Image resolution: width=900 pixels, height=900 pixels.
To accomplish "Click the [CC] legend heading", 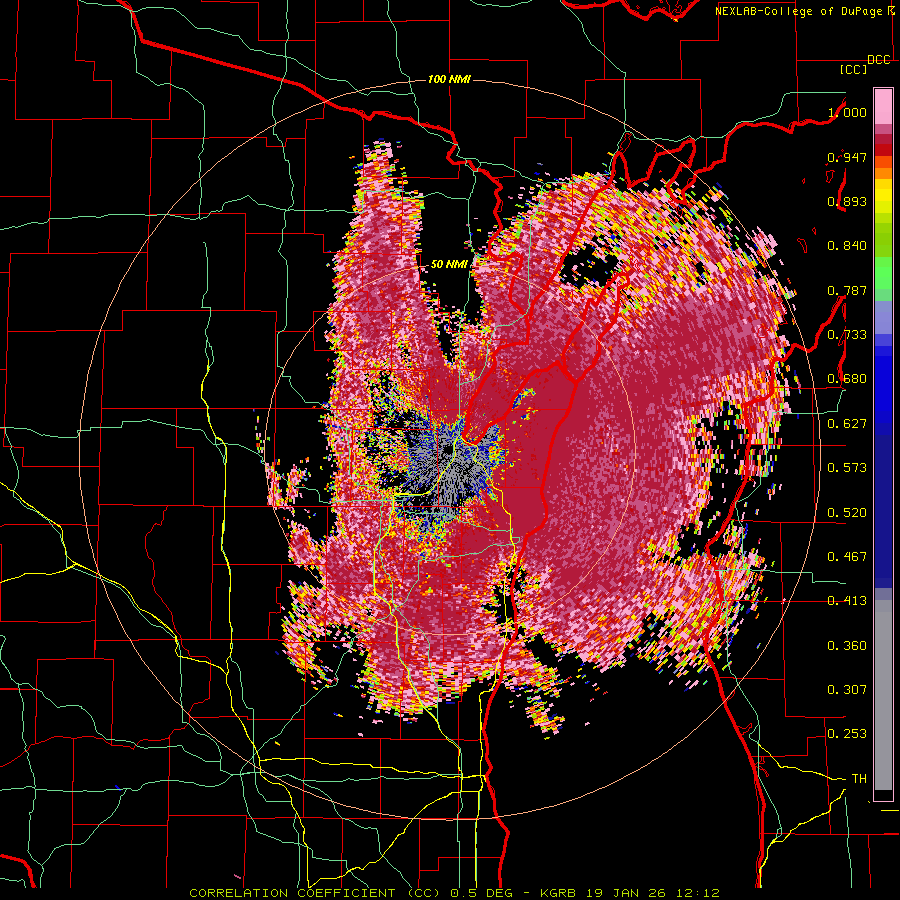I will pyautogui.click(x=853, y=69).
